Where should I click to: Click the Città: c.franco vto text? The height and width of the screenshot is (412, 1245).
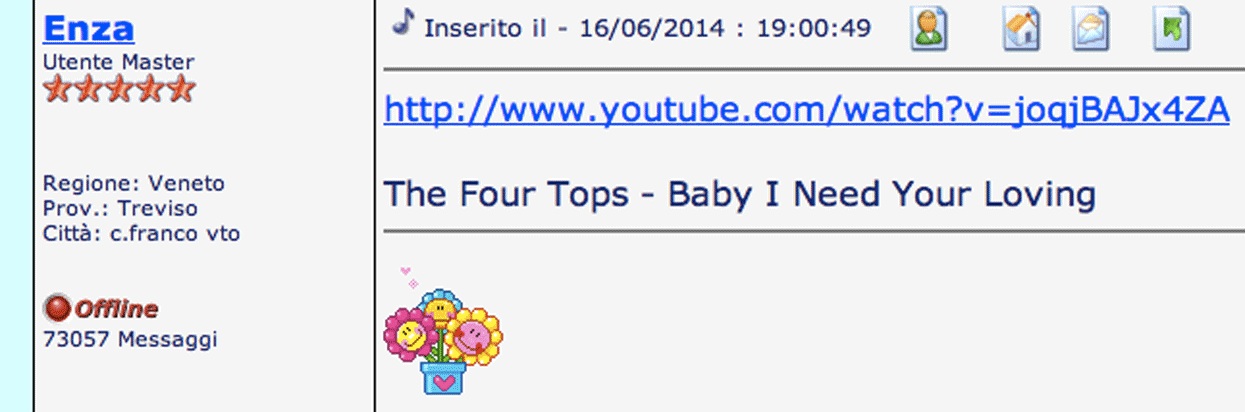pos(141,235)
